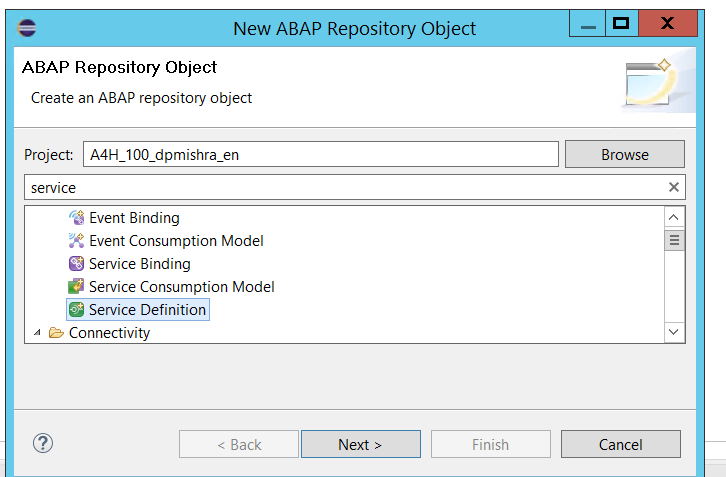Click the Service Consumption Model icon

pyautogui.click(x=76, y=286)
